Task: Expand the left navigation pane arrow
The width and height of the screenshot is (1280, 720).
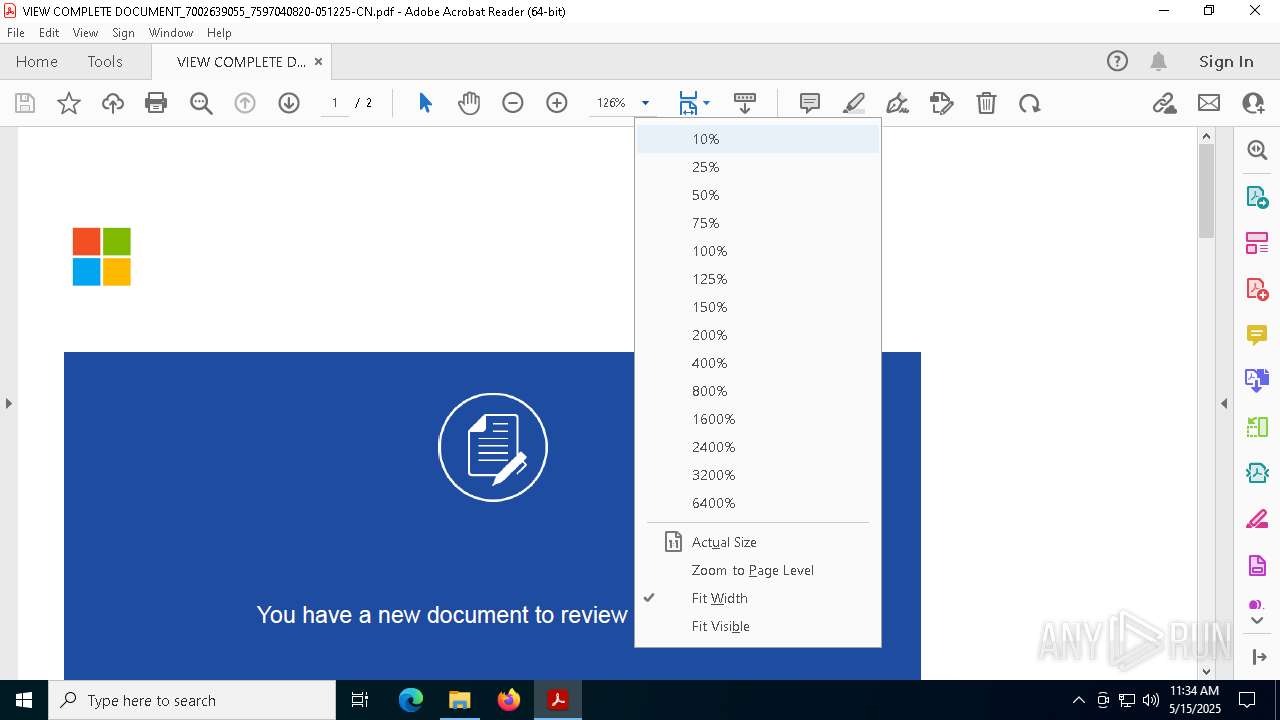Action: pos(9,403)
